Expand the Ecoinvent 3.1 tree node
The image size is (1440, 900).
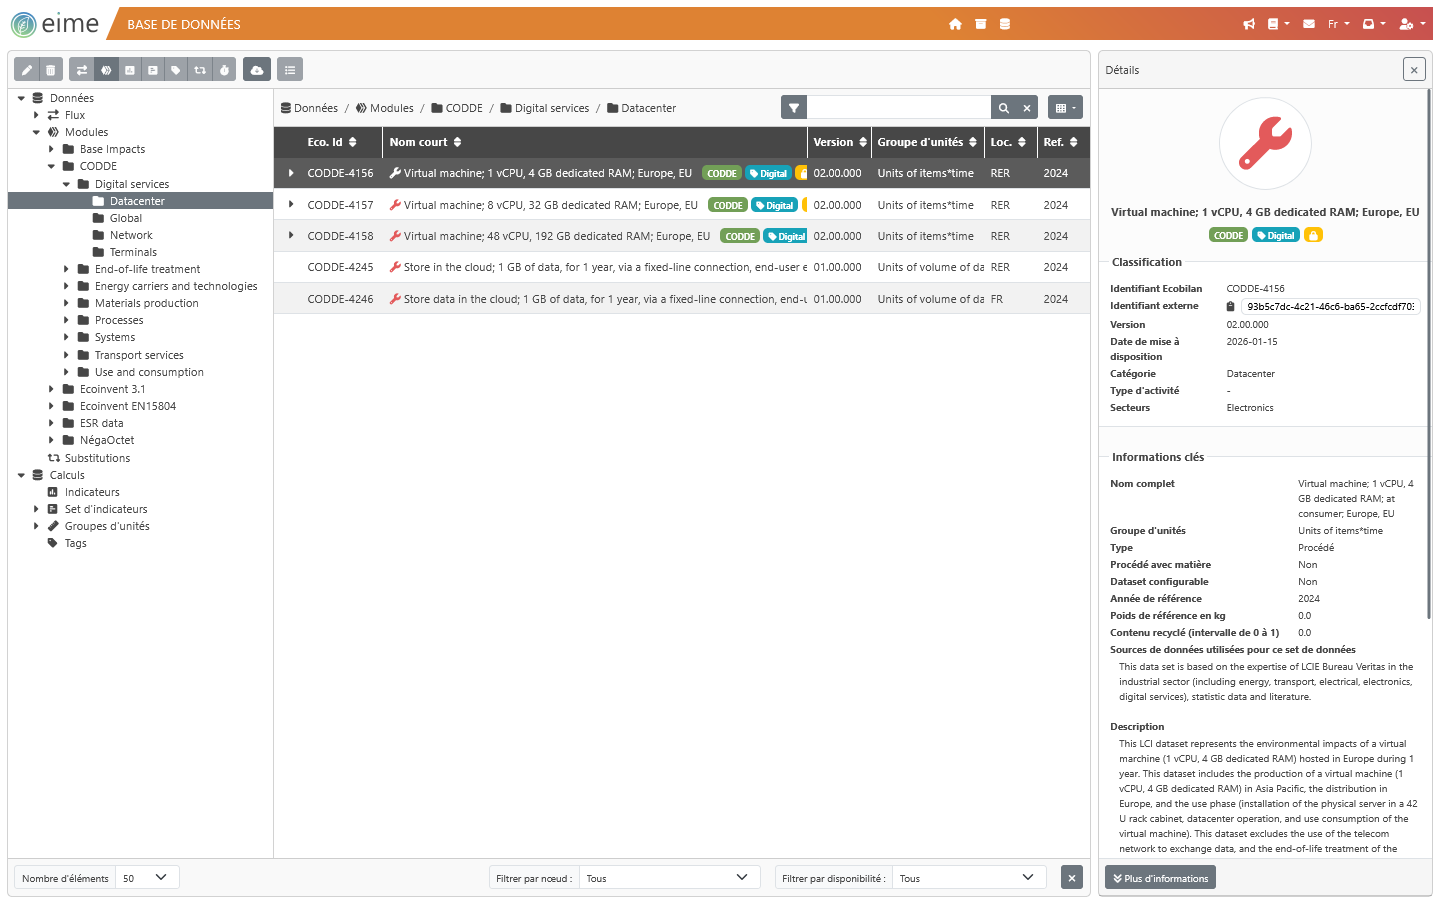tap(51, 389)
